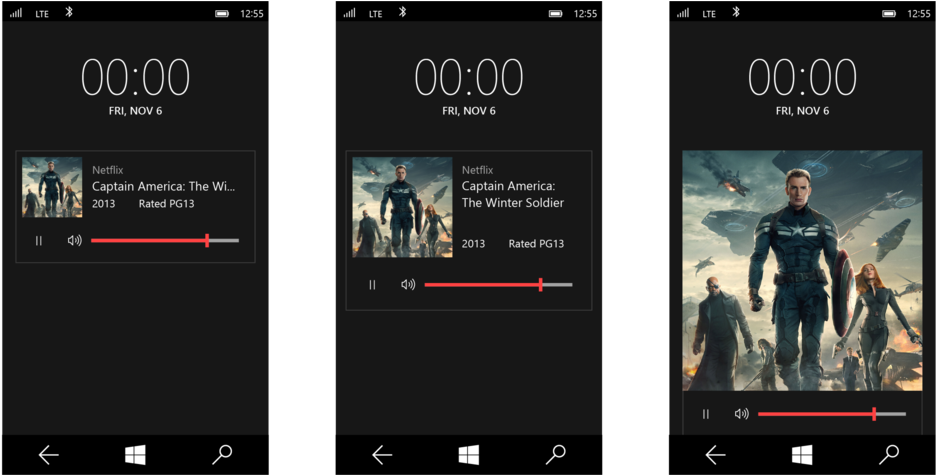Tap the Windows start button on left phone
937x475 pixels.
click(135, 455)
